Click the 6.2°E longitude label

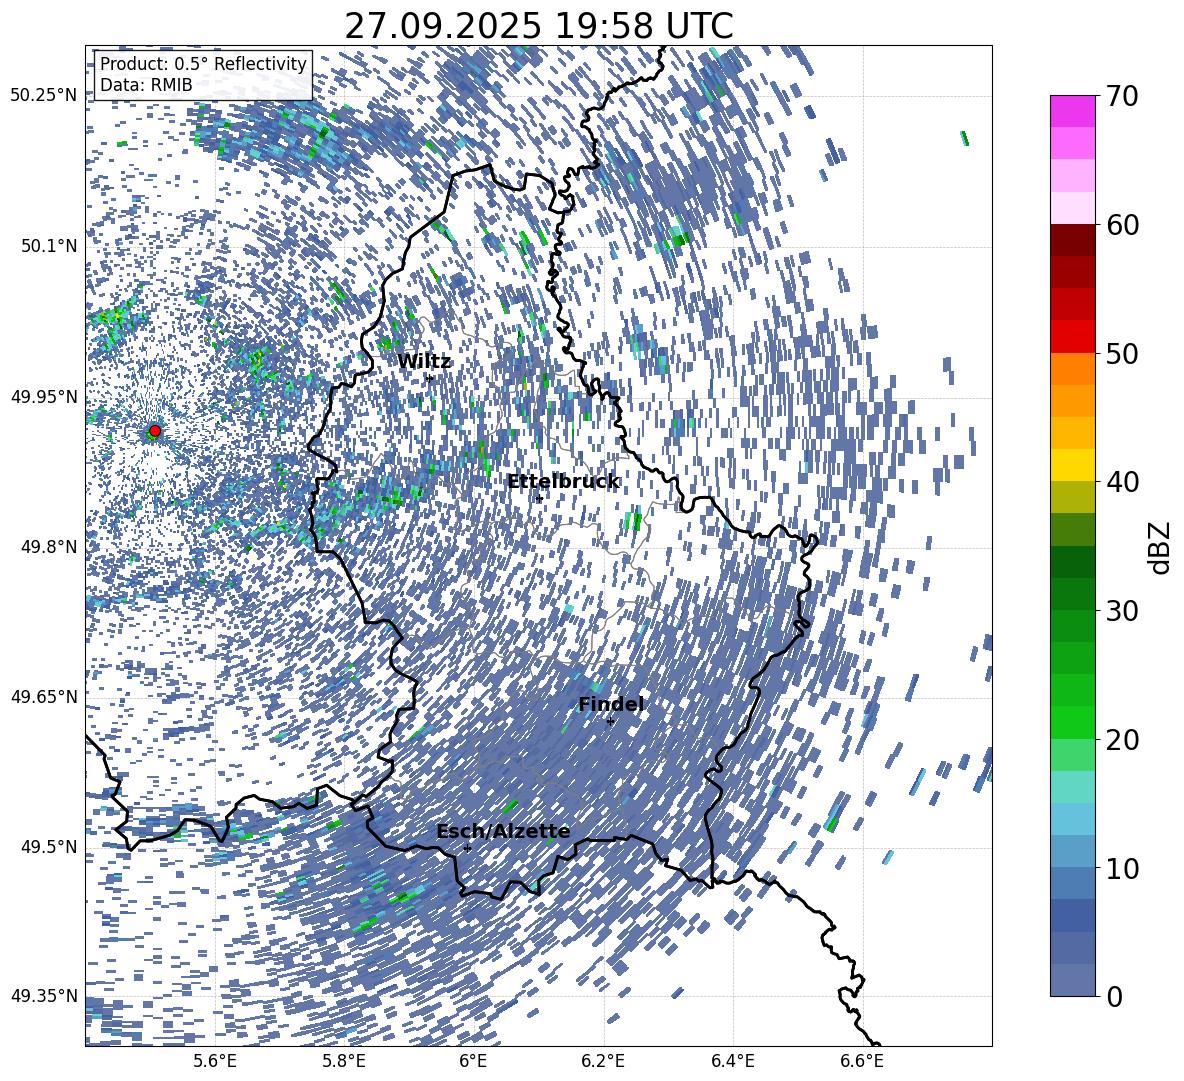tap(603, 1061)
